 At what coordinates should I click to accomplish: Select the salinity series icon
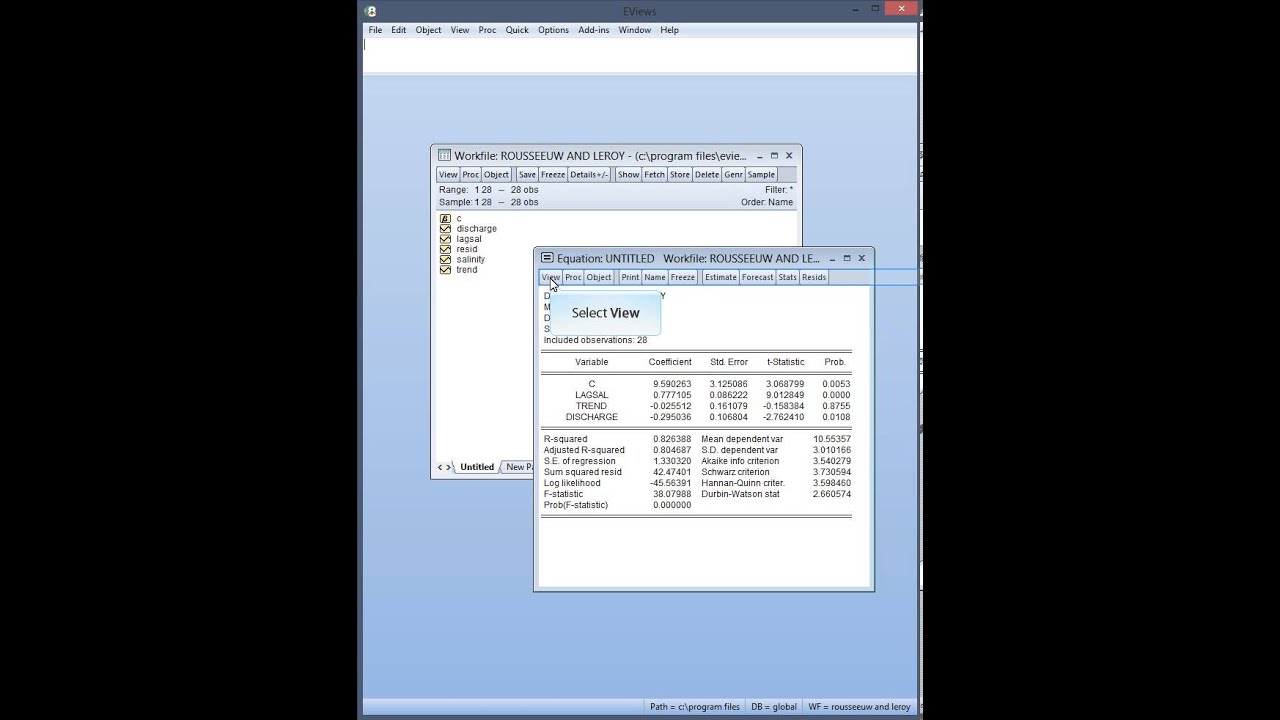(445, 259)
